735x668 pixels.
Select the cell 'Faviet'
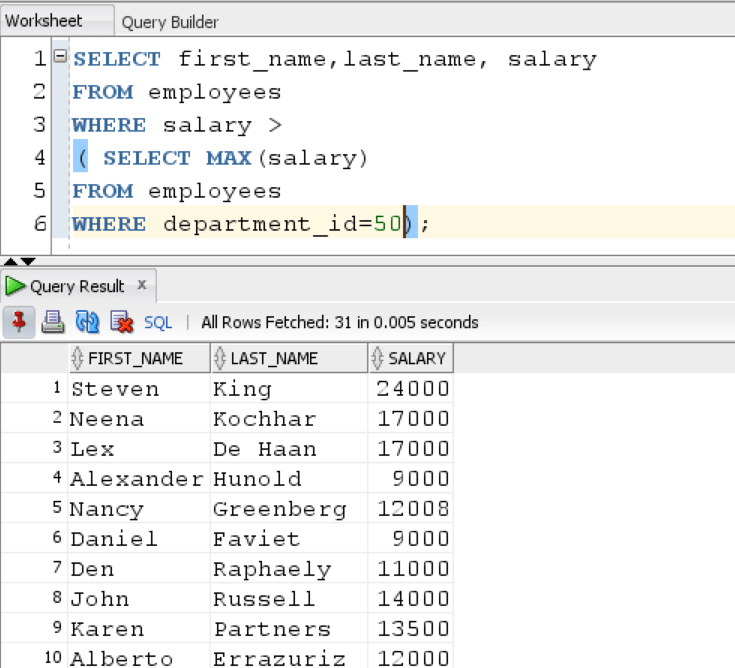click(x=289, y=539)
